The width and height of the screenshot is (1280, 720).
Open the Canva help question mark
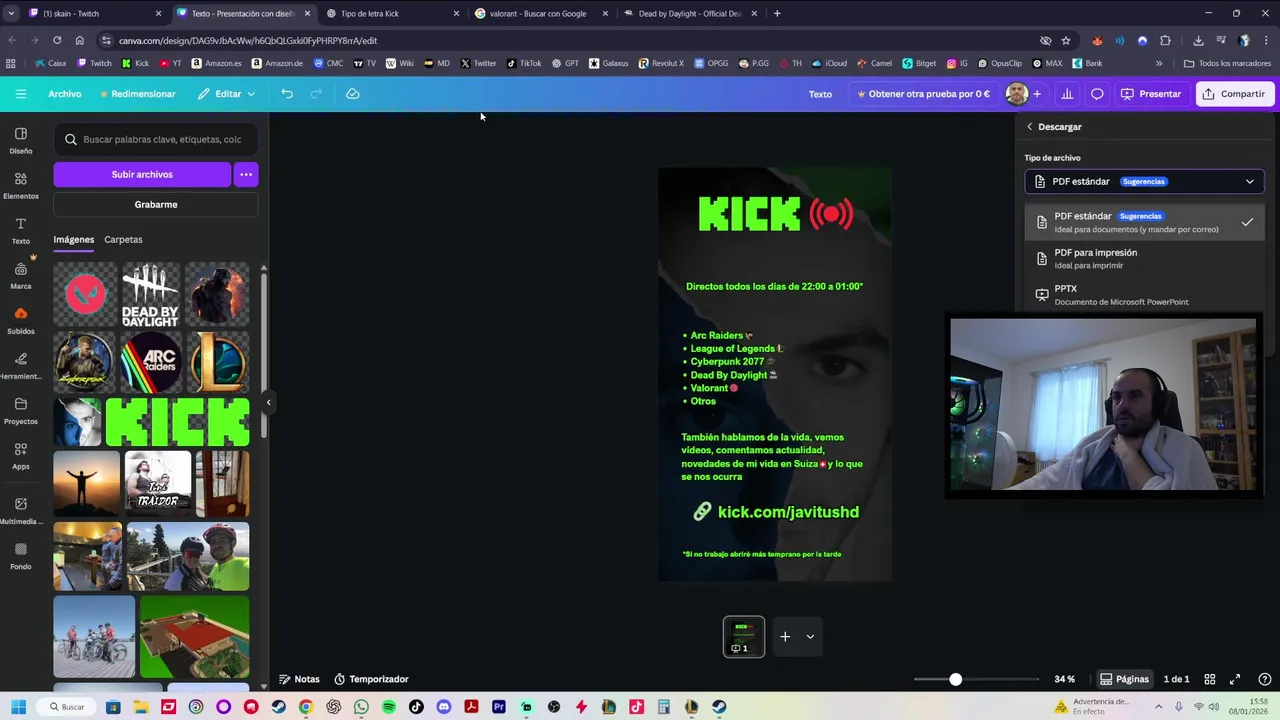[x=1265, y=679]
